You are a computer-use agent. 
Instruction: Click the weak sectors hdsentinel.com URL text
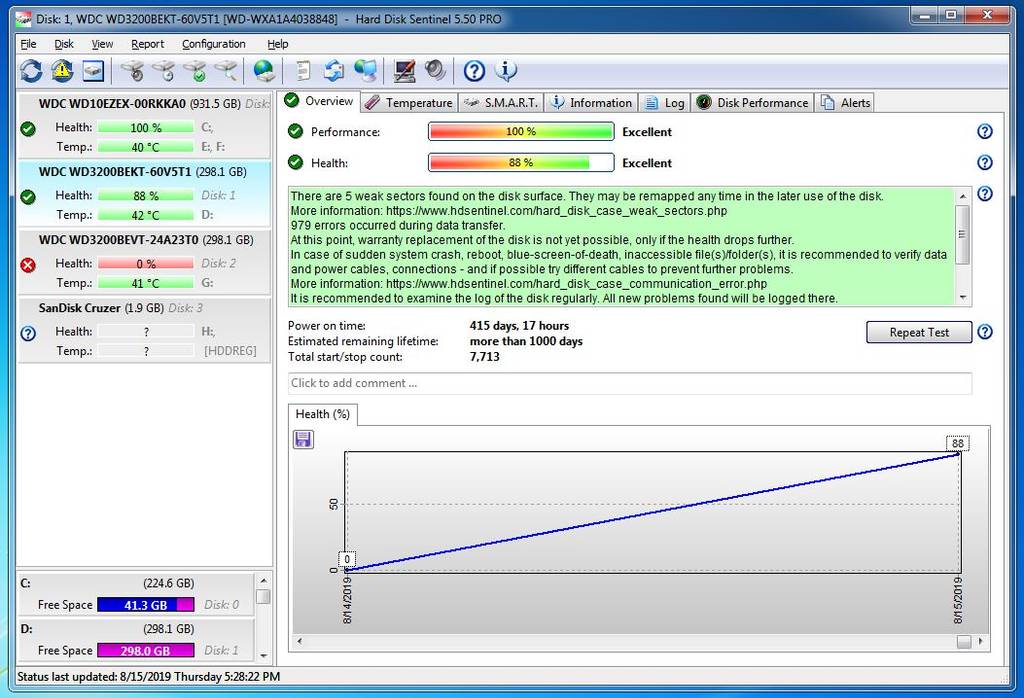(556, 211)
